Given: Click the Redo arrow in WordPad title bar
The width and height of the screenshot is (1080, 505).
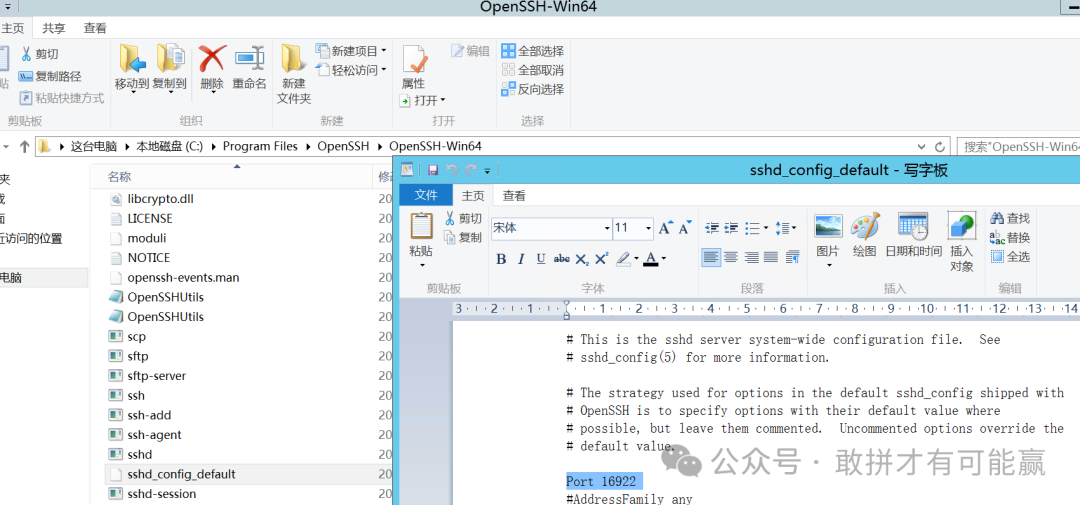Looking at the screenshot, I should pyautogui.click(x=471, y=170).
